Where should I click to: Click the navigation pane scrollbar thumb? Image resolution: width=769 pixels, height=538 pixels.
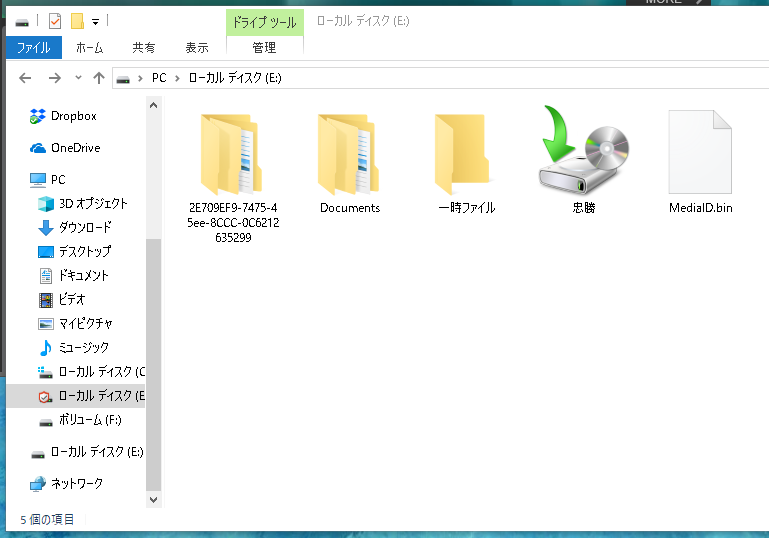click(154, 365)
